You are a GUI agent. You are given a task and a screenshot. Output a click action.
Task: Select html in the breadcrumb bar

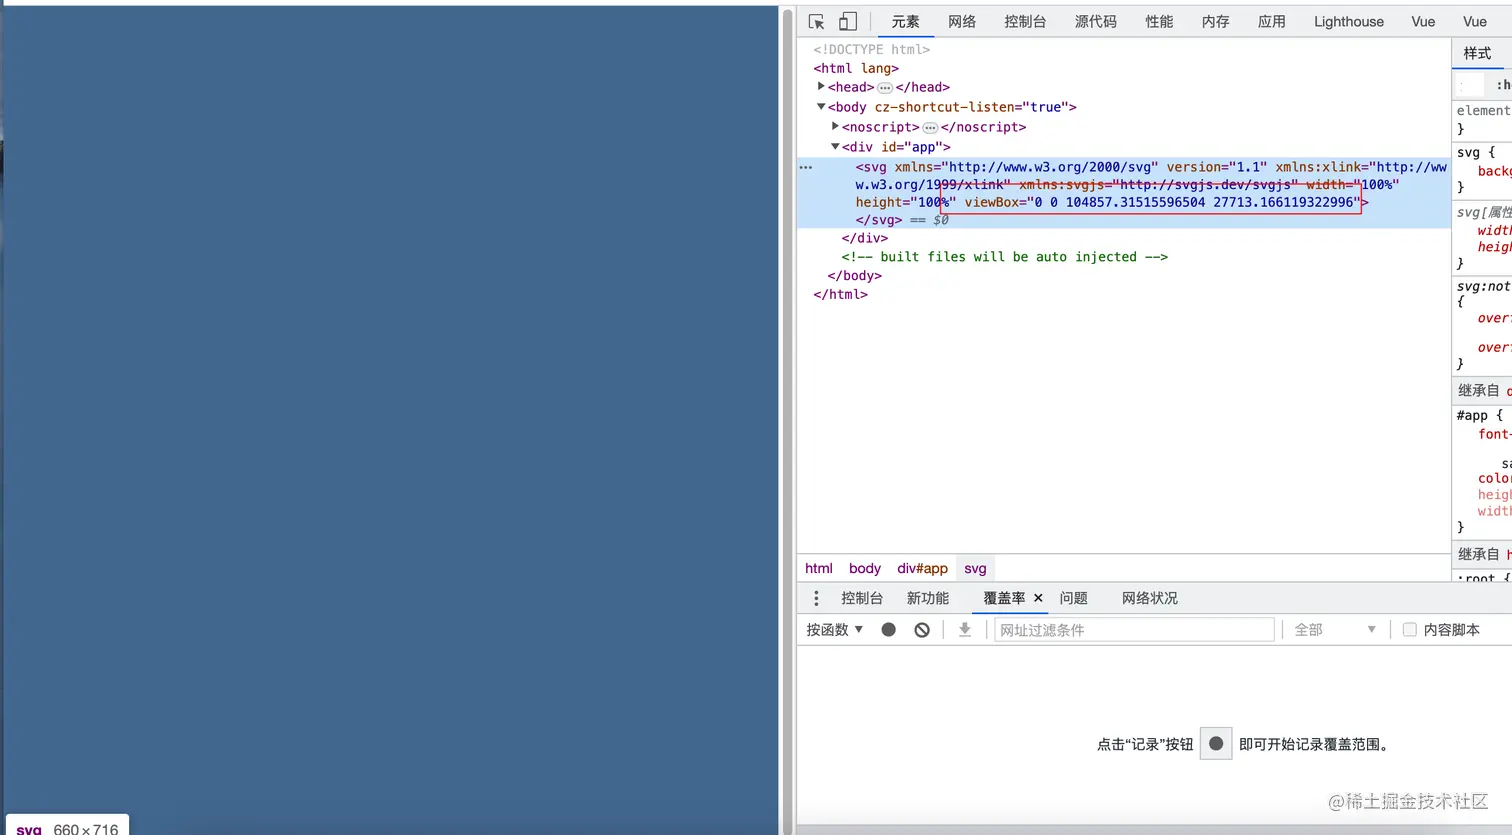click(819, 568)
